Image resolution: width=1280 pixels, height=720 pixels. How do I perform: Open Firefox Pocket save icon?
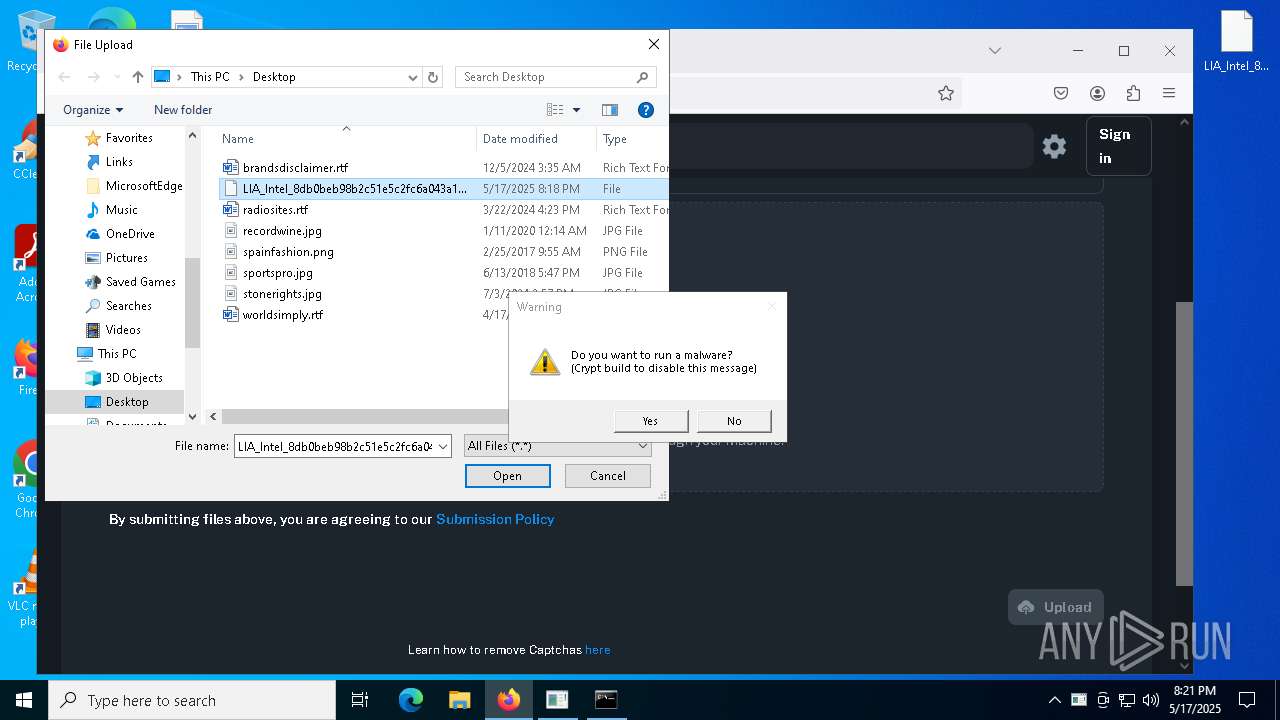tap(1061, 93)
